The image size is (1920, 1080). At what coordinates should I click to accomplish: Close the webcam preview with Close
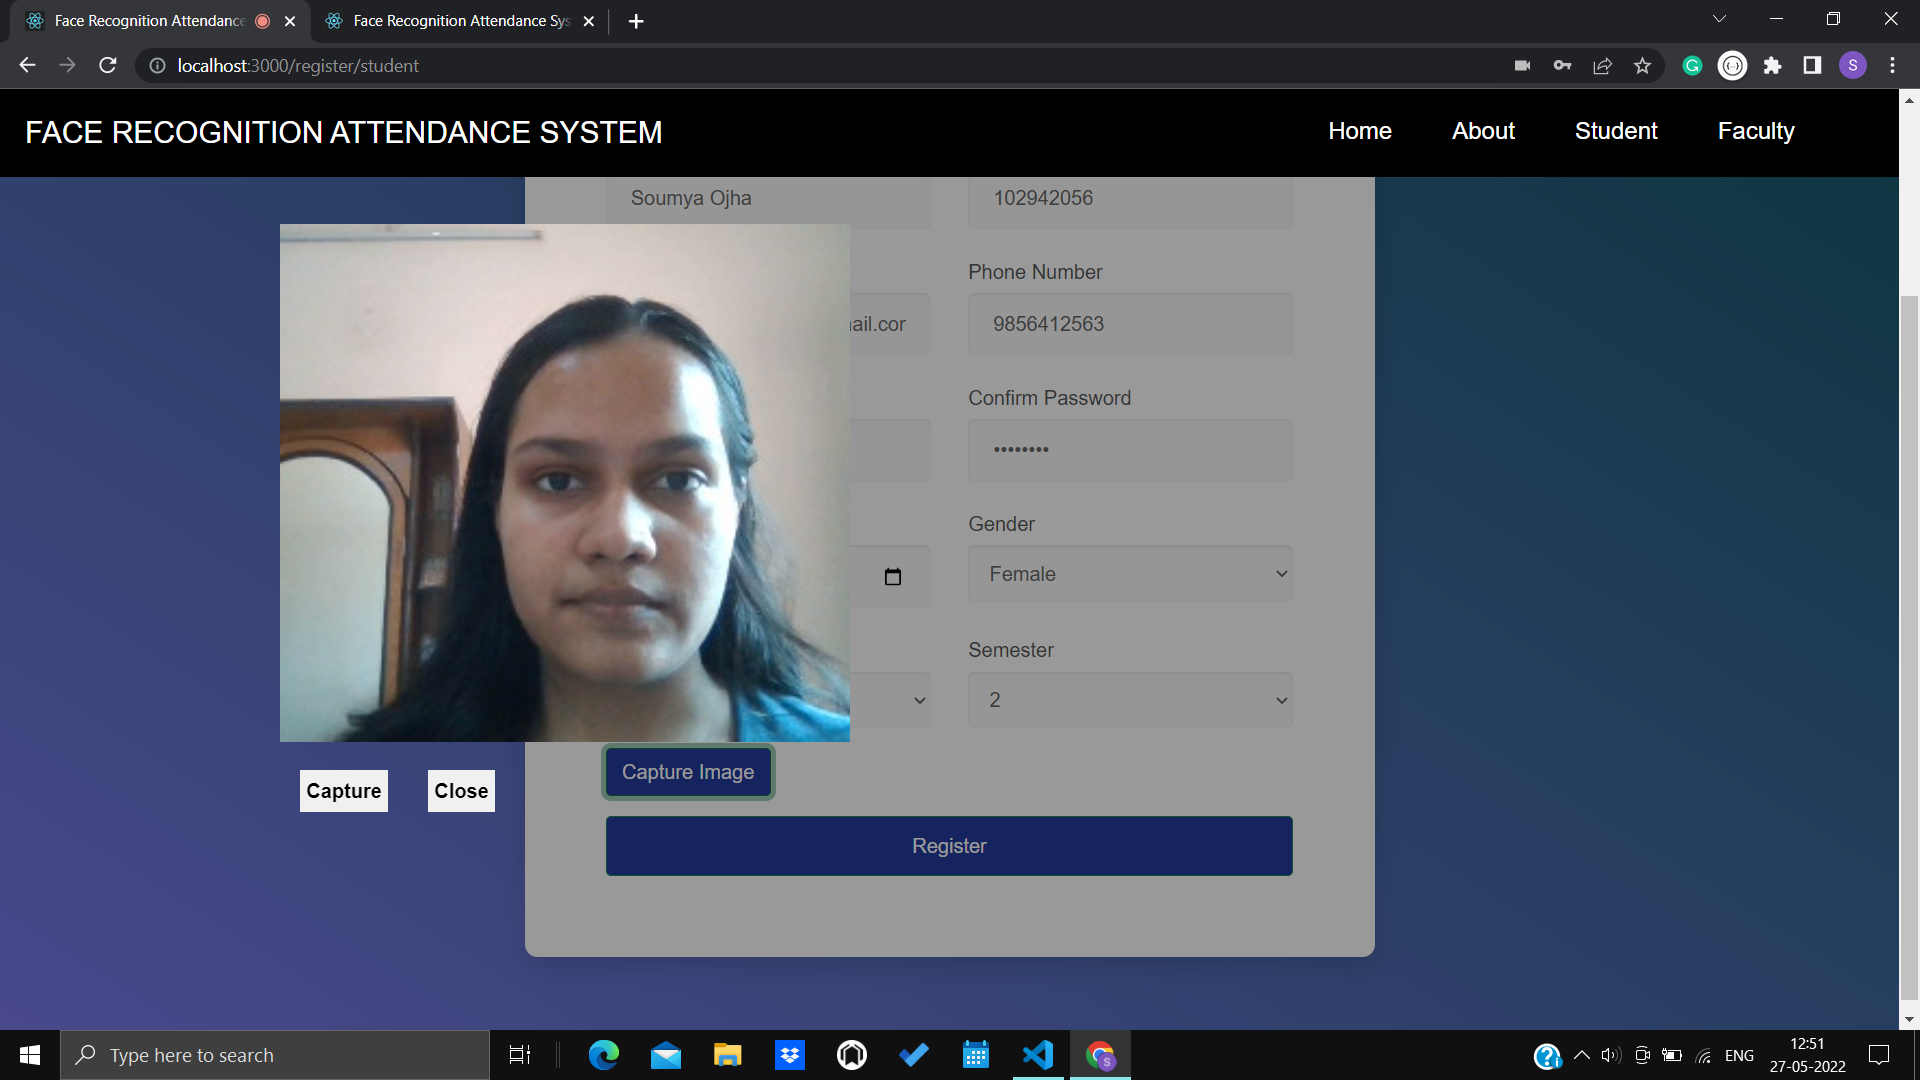point(461,791)
